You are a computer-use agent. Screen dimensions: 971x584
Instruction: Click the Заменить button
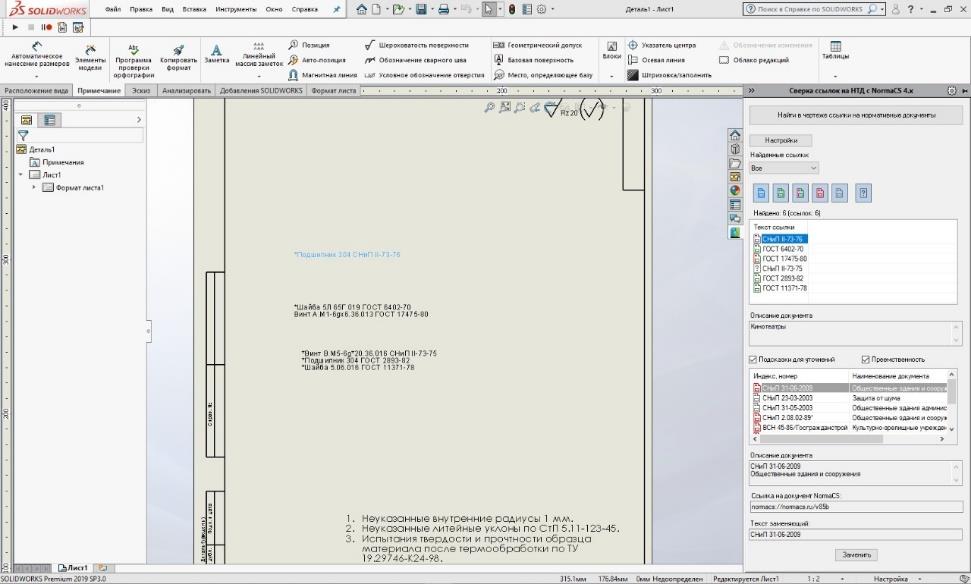coord(856,554)
